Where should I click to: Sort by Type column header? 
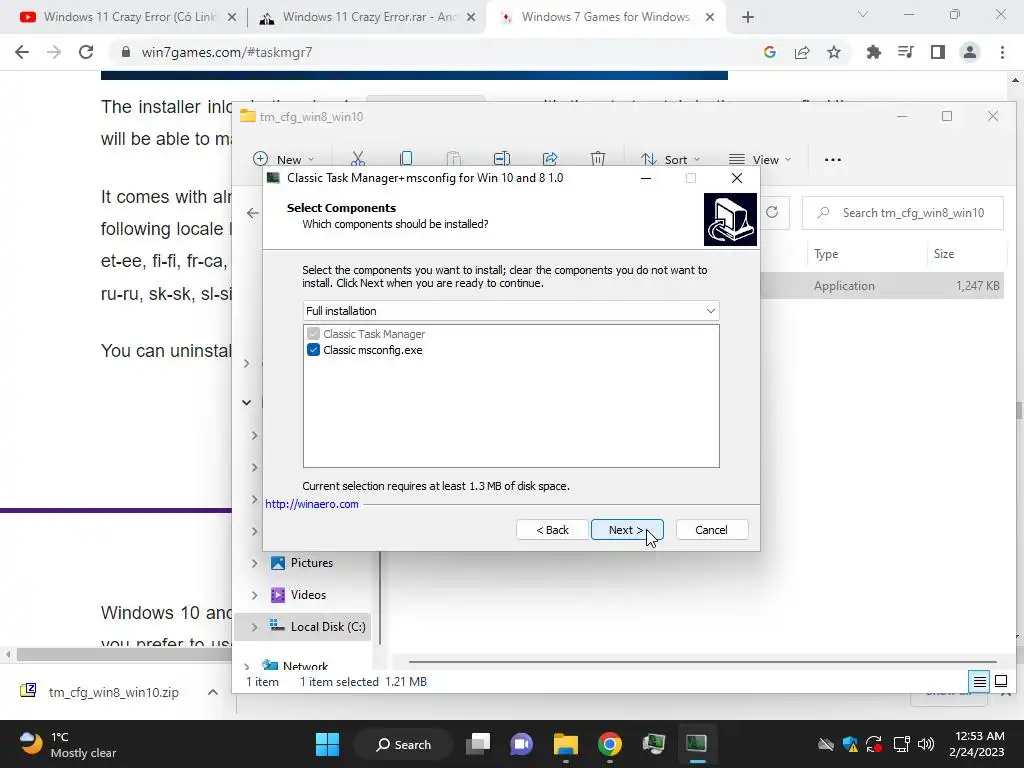pos(826,254)
